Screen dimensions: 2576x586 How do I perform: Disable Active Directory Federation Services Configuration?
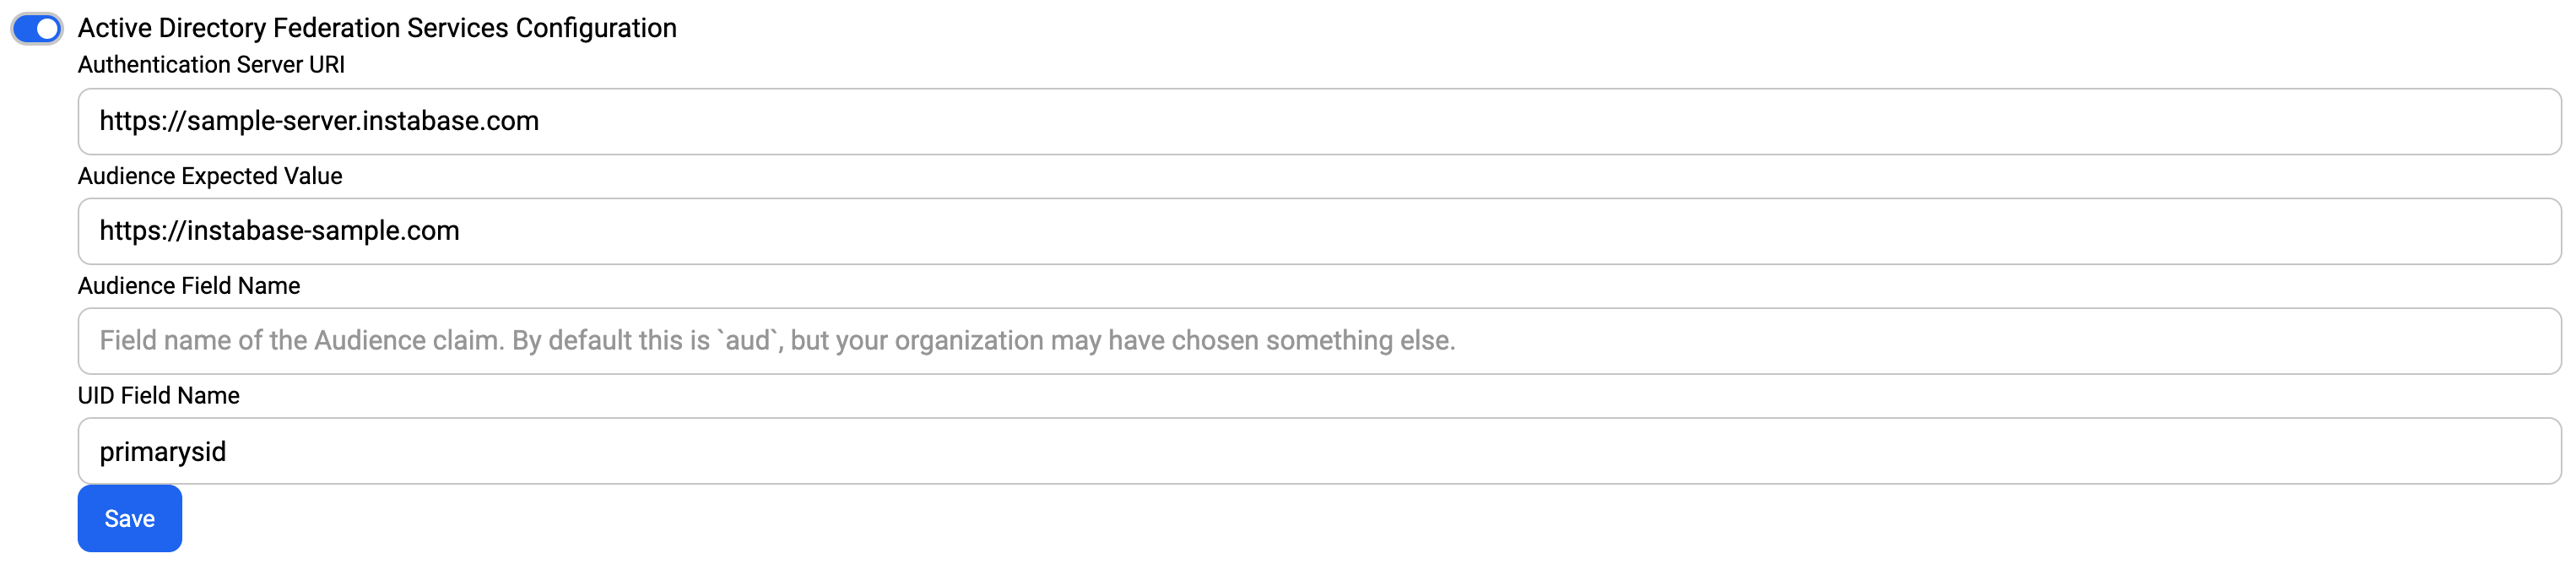click(38, 28)
